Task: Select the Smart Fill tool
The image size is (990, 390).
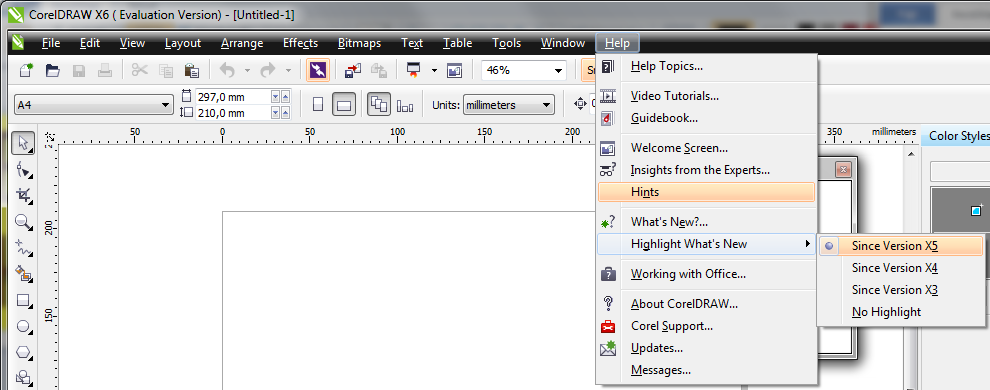Action: click(23, 274)
